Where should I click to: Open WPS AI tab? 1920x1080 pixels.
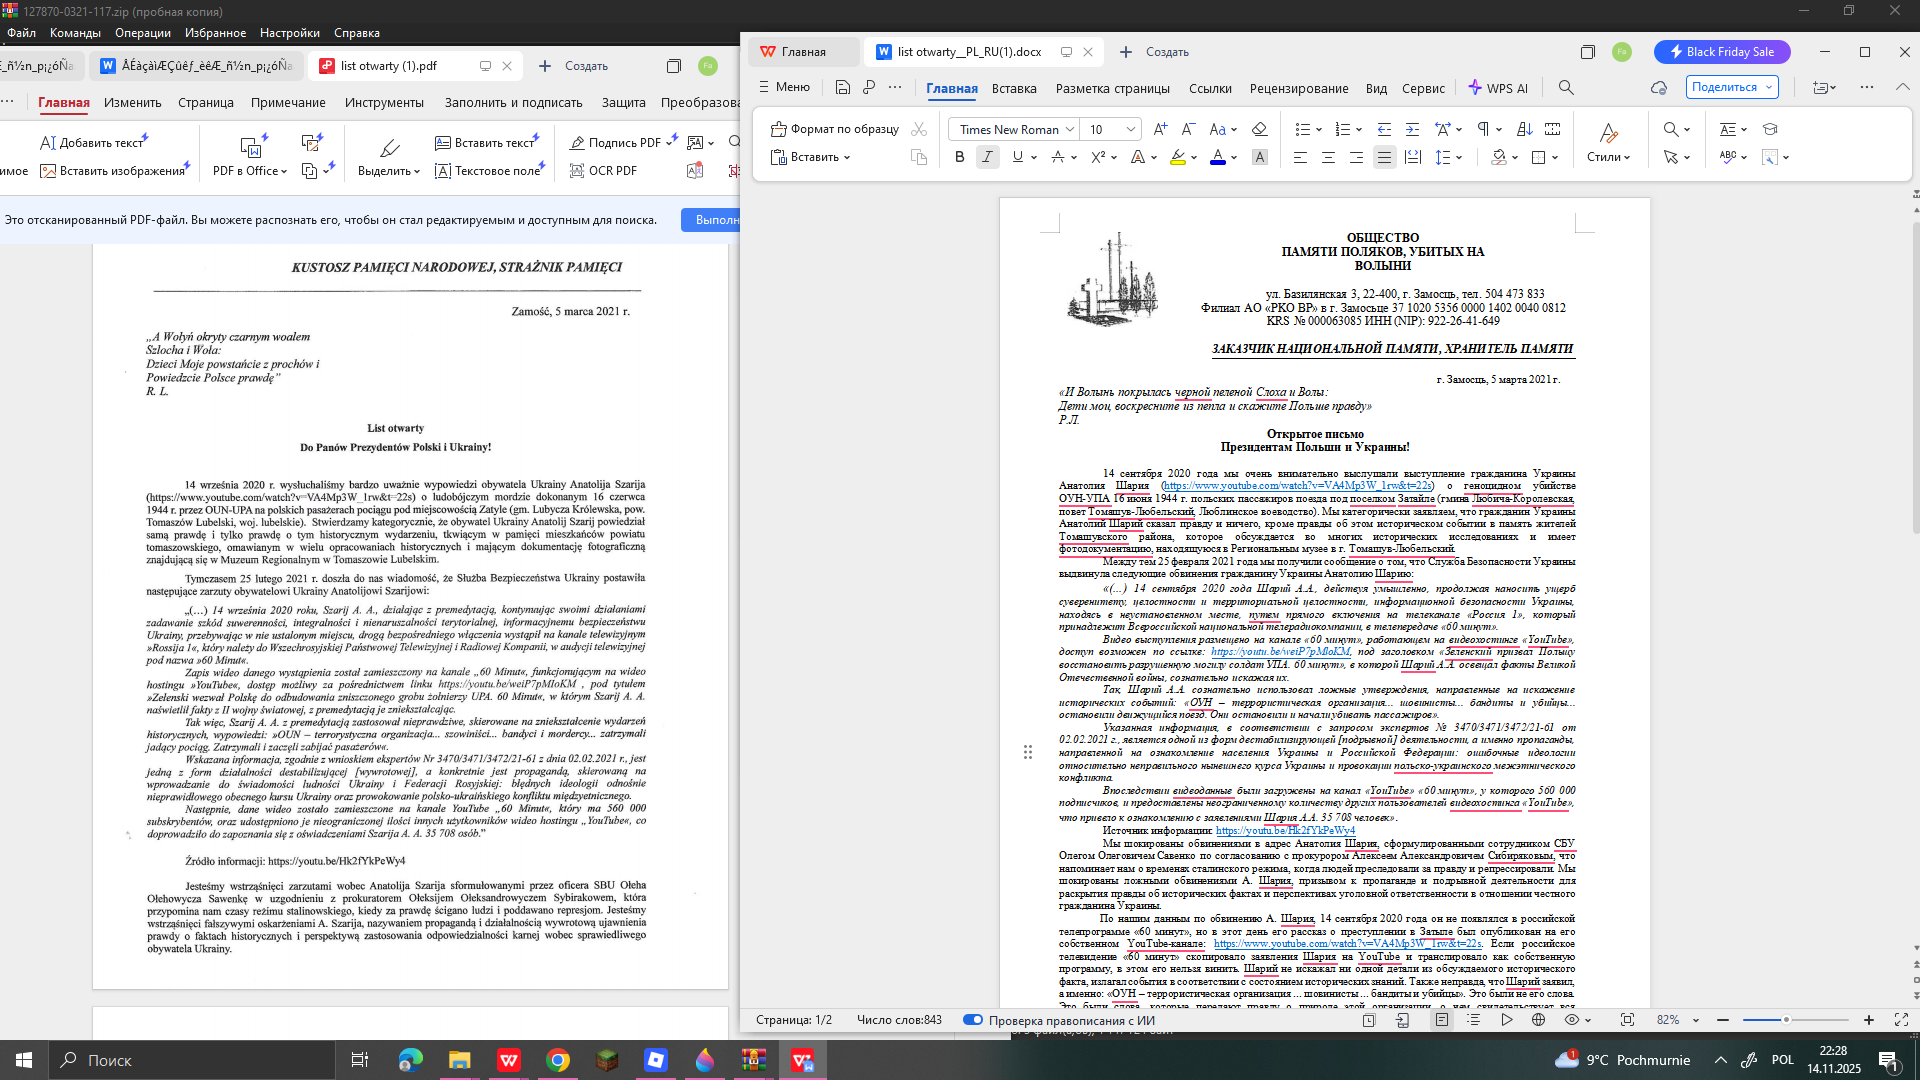coord(1498,88)
